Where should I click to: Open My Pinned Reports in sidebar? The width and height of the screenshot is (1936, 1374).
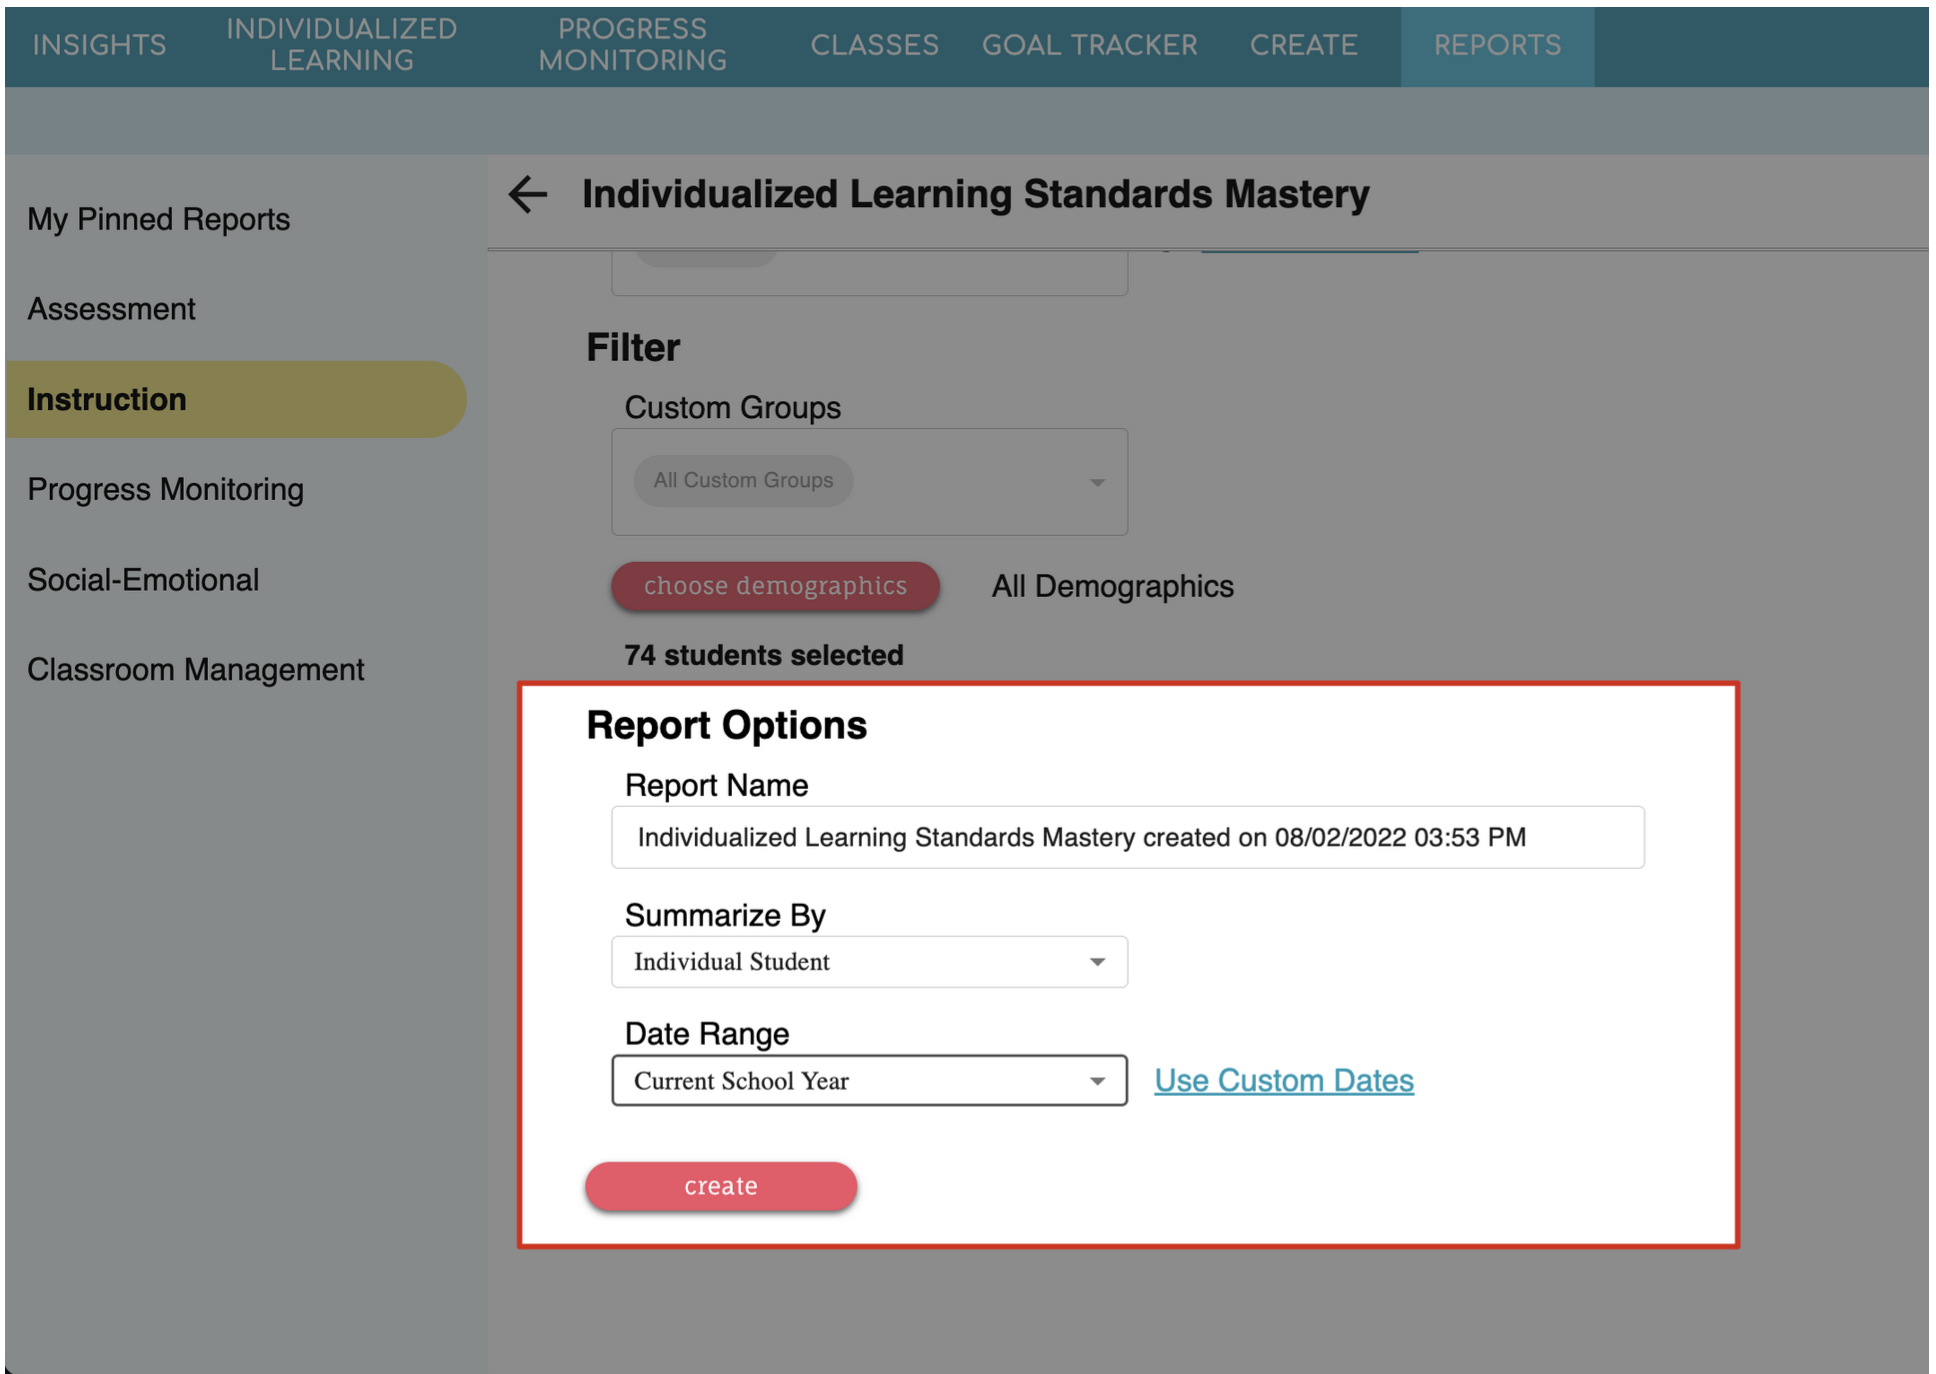pos(158,219)
